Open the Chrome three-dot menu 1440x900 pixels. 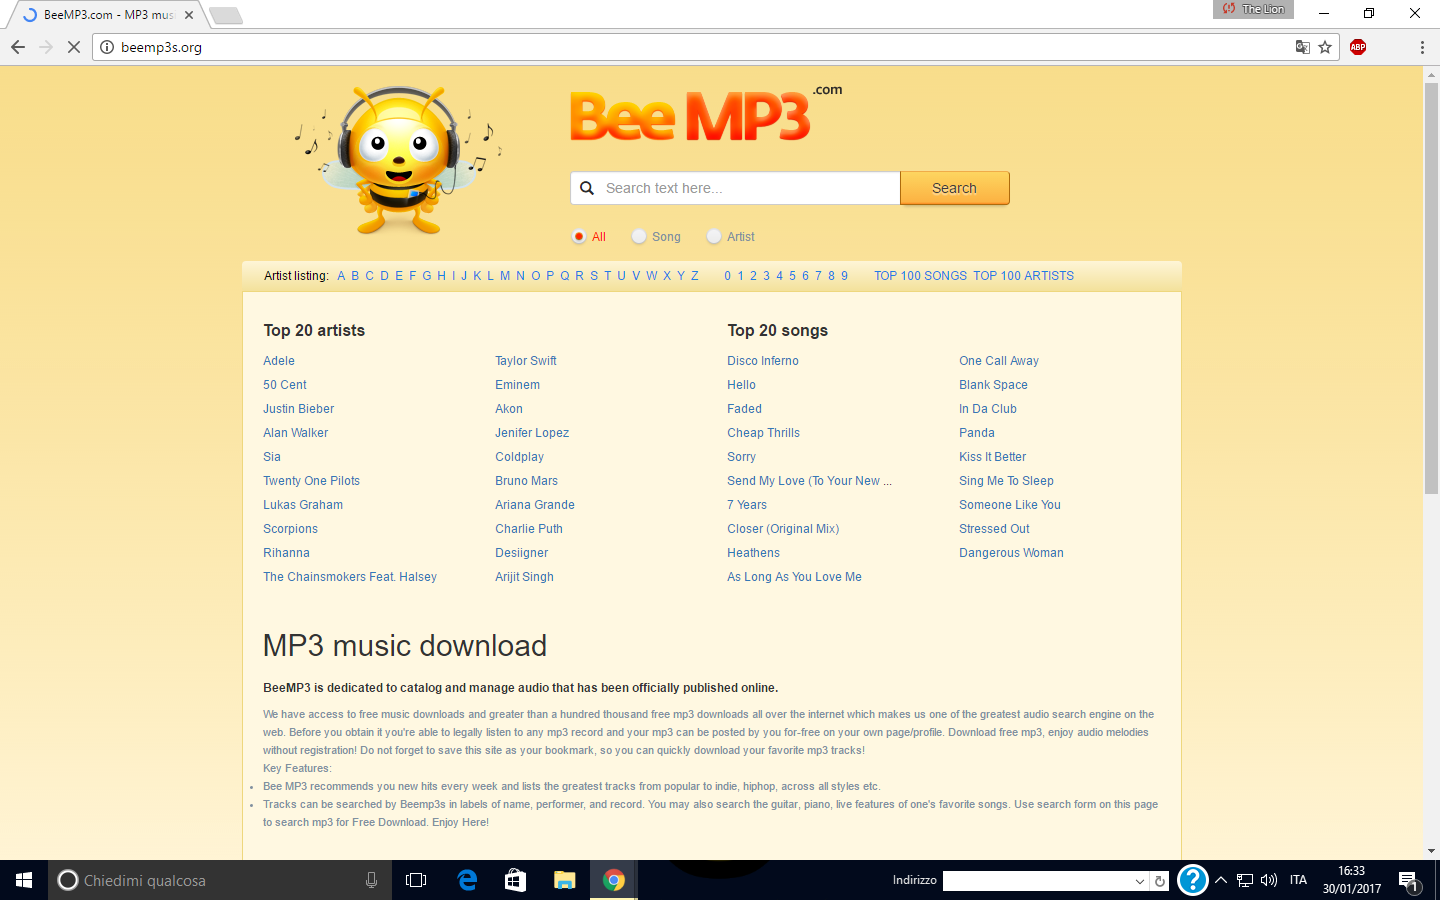point(1422,47)
